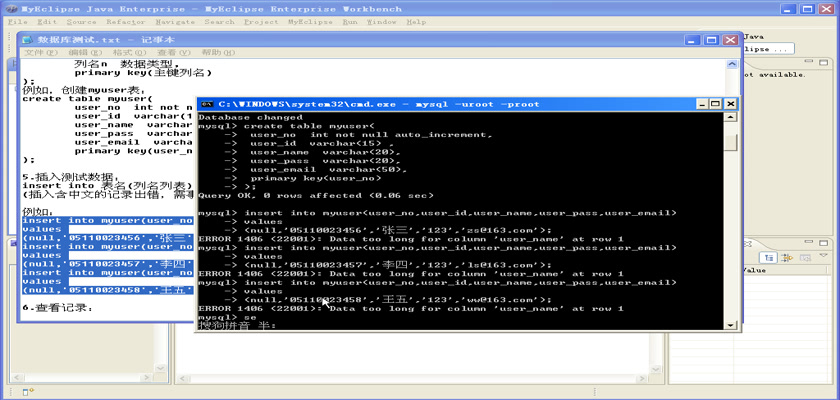
Task: Open Notepad's 格式(O) menu
Action: (x=129, y=52)
